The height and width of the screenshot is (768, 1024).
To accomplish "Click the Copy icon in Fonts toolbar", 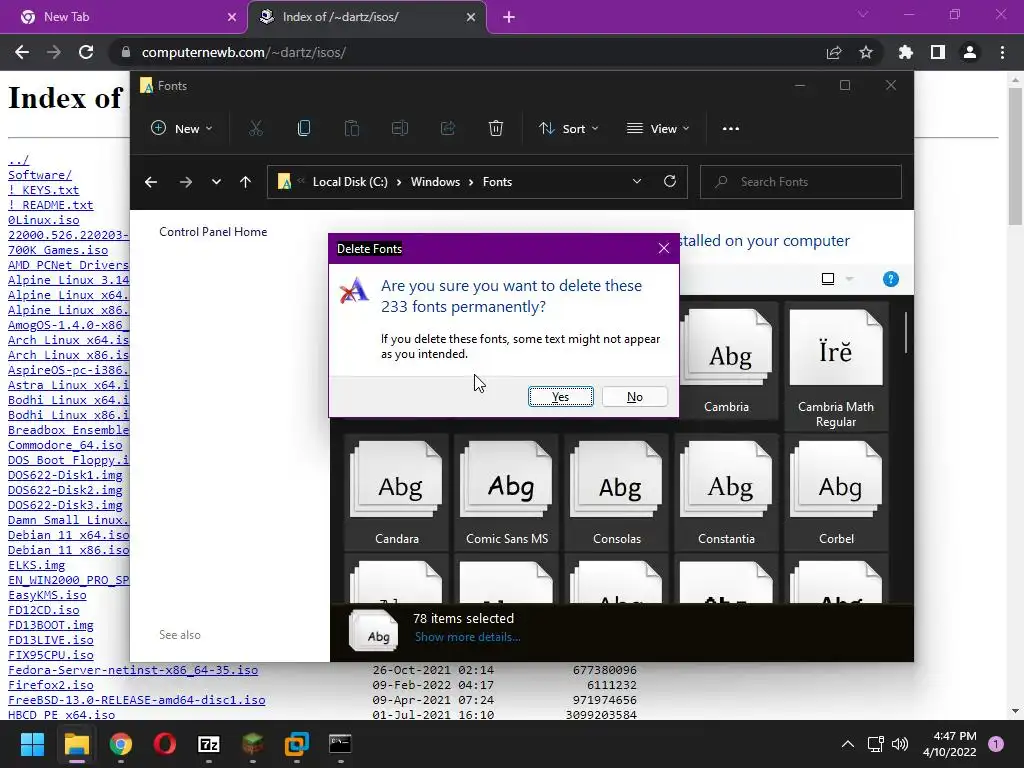I will (x=304, y=129).
